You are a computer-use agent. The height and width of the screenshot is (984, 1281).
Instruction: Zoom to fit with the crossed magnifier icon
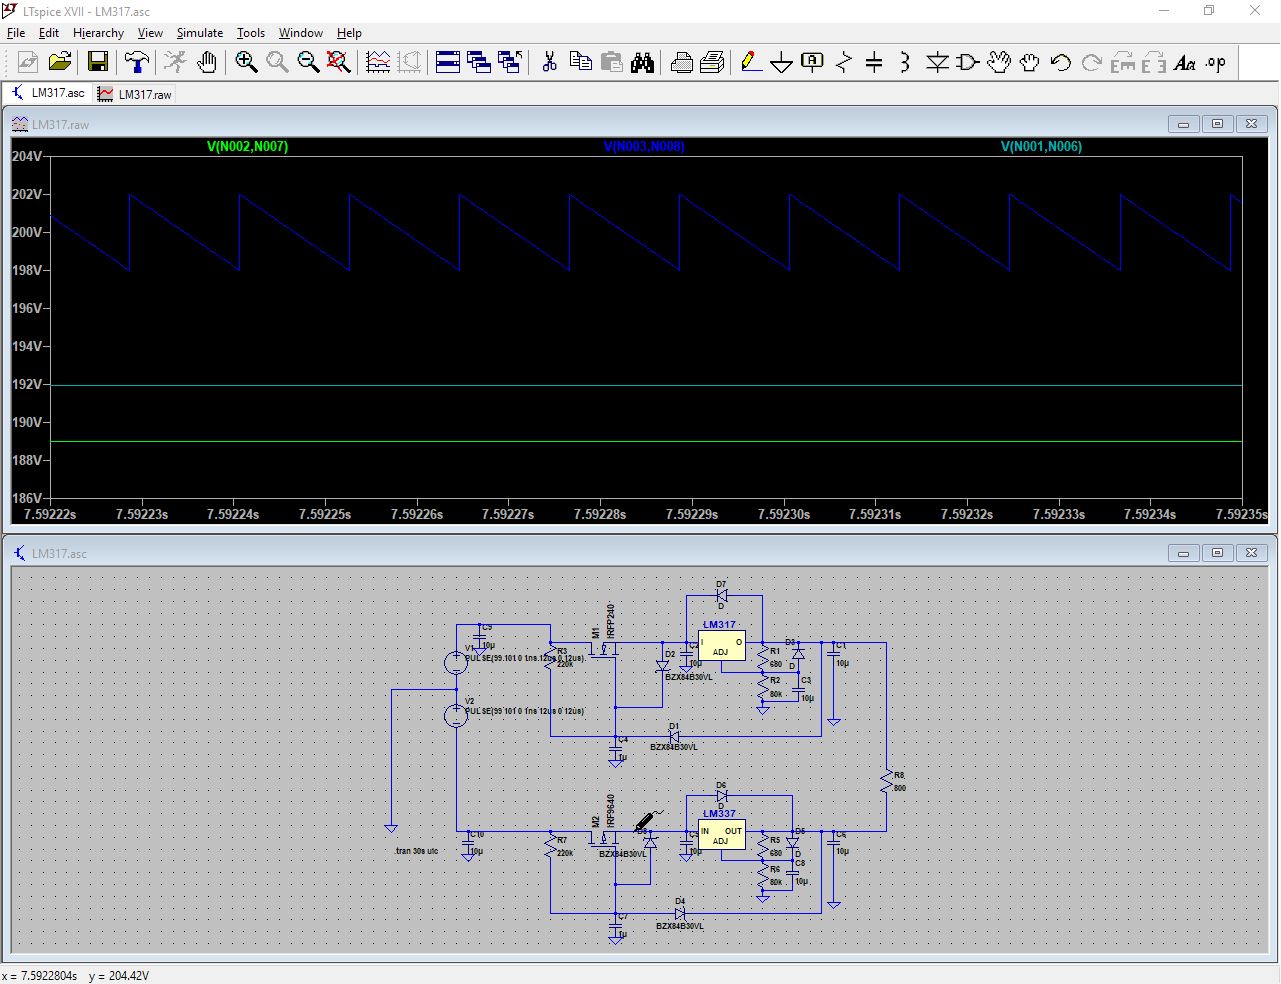pos(339,63)
